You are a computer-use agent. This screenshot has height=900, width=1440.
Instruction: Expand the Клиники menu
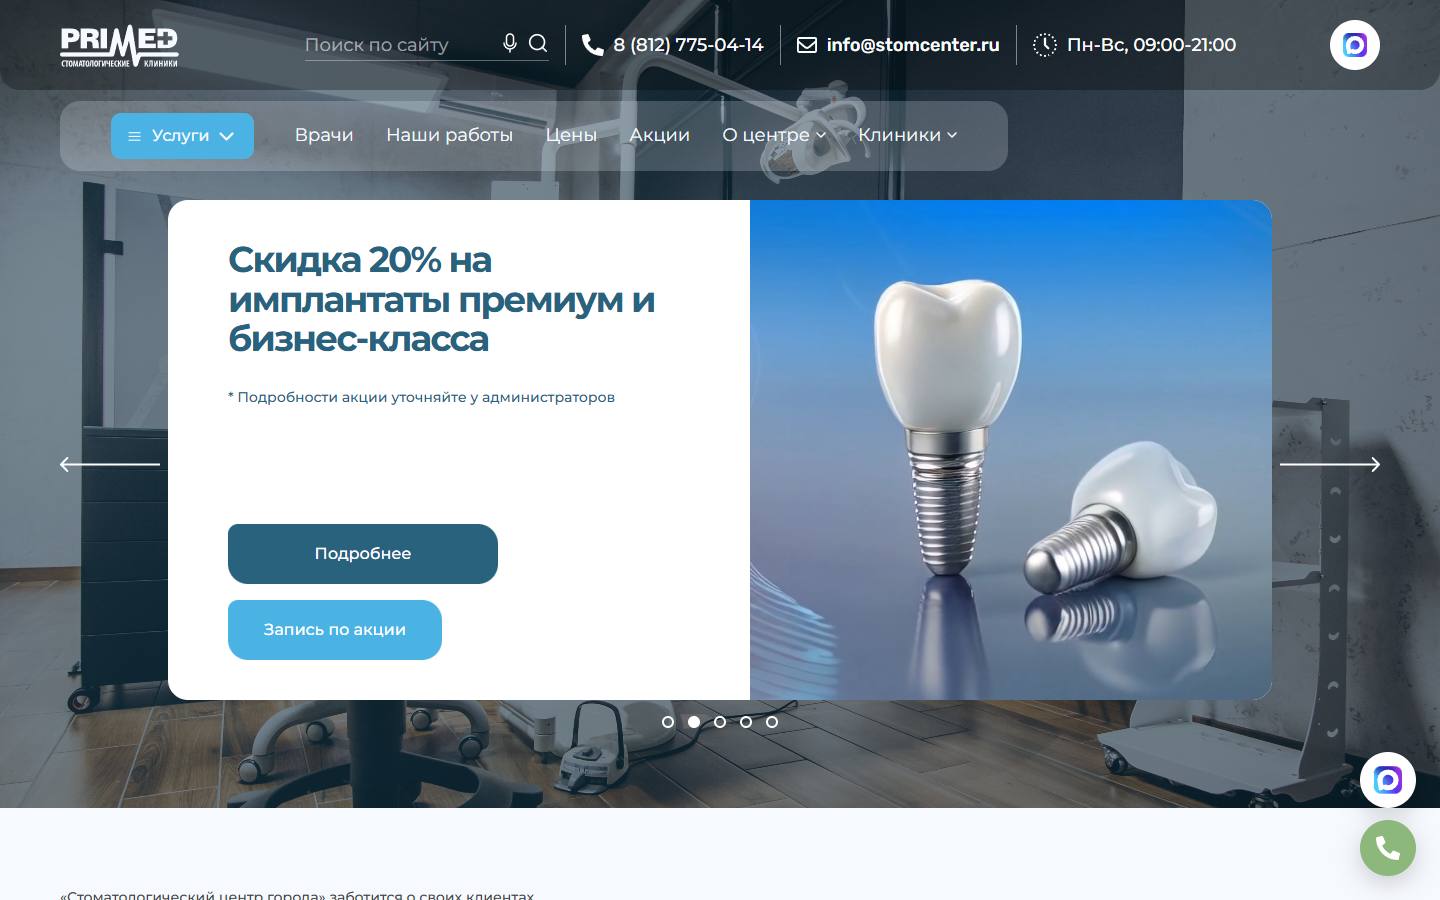[x=908, y=135]
